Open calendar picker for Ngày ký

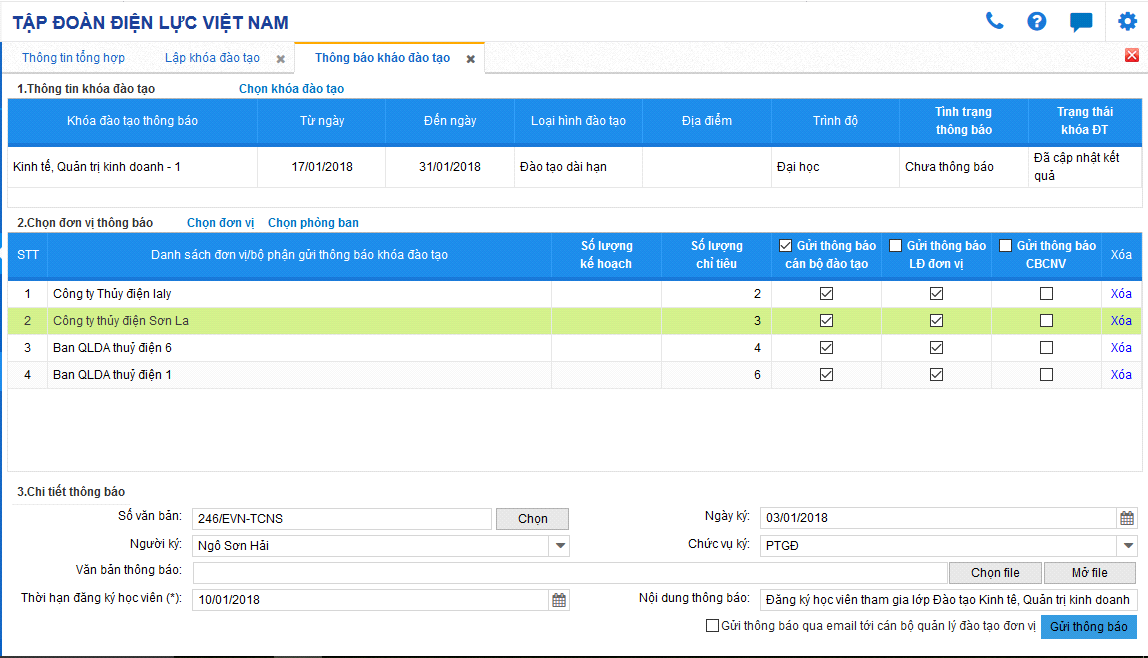[x=1127, y=518]
